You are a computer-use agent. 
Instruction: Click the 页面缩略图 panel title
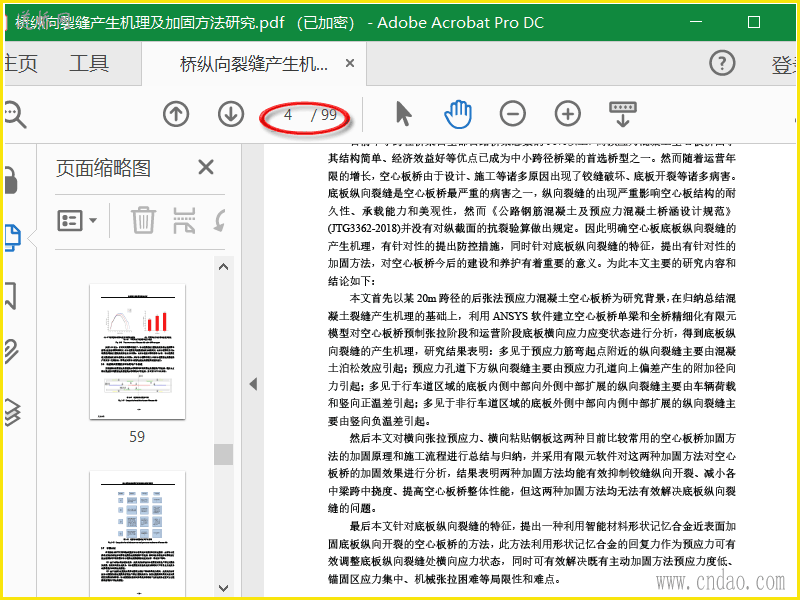pyautogui.click(x=104, y=168)
